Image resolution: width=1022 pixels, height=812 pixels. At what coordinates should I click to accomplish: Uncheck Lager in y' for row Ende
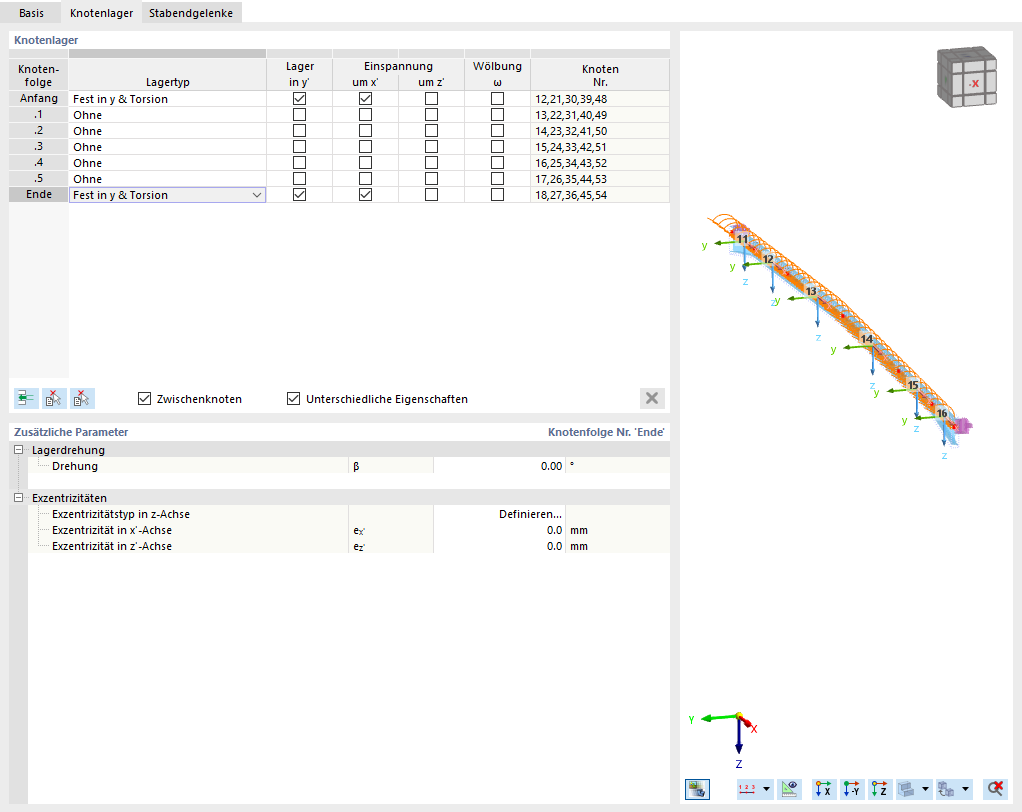pos(300,194)
